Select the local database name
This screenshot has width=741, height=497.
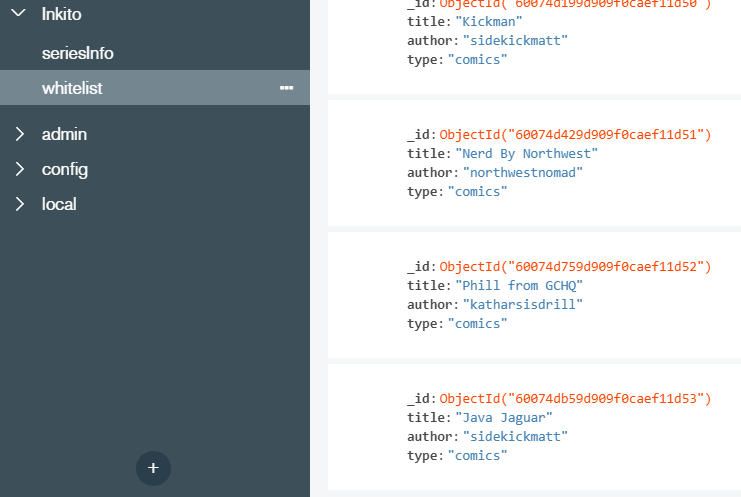click(59, 204)
